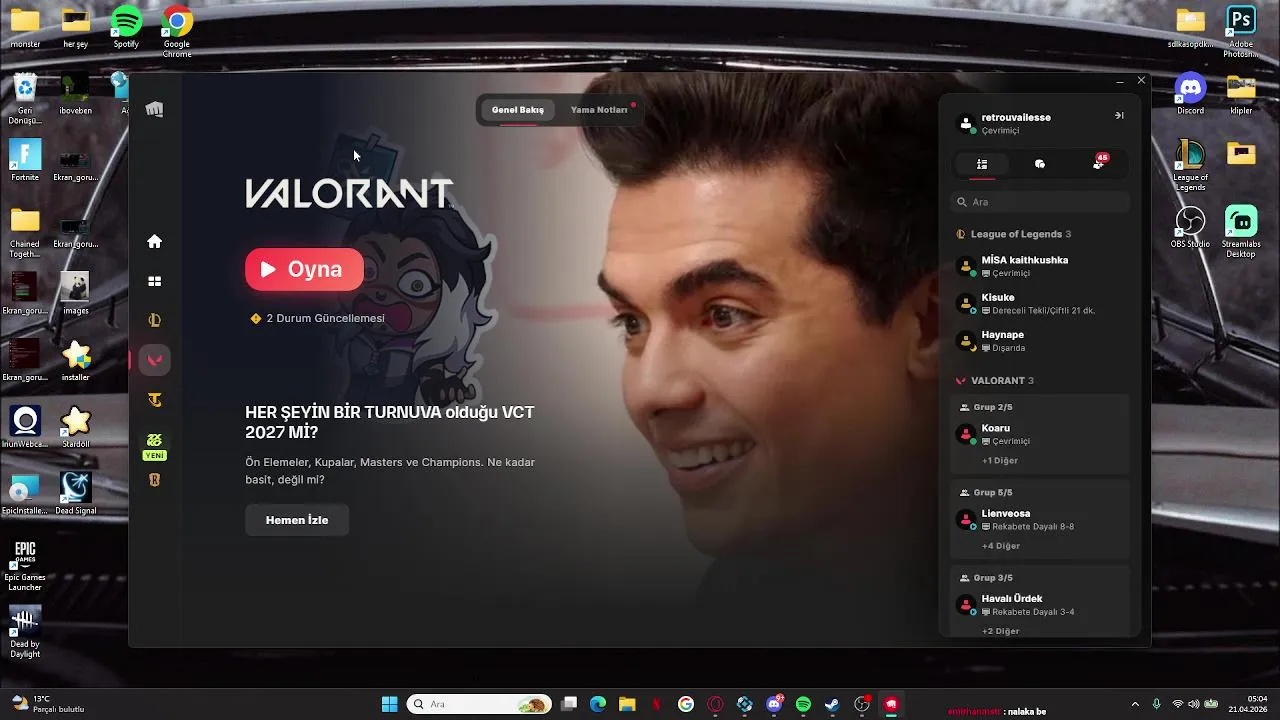This screenshot has width=1280, height=720.
Task: Select friend Kisuke name
Action: (x=998, y=298)
